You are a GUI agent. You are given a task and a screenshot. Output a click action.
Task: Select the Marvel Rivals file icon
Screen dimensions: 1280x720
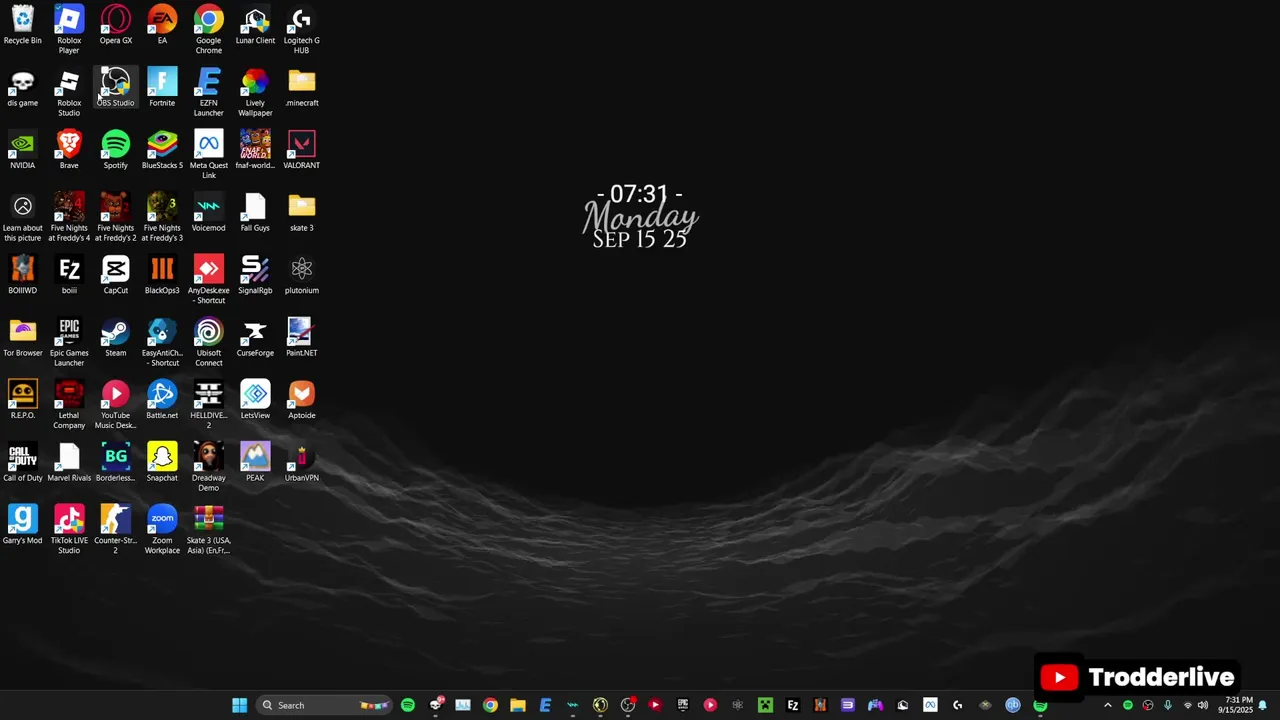[x=69, y=464]
